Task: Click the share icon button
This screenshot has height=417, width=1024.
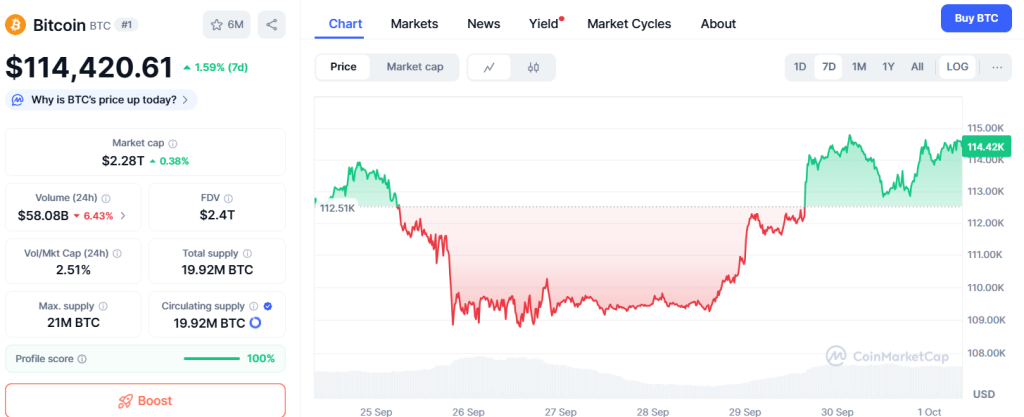Action: pyautogui.click(x=272, y=24)
